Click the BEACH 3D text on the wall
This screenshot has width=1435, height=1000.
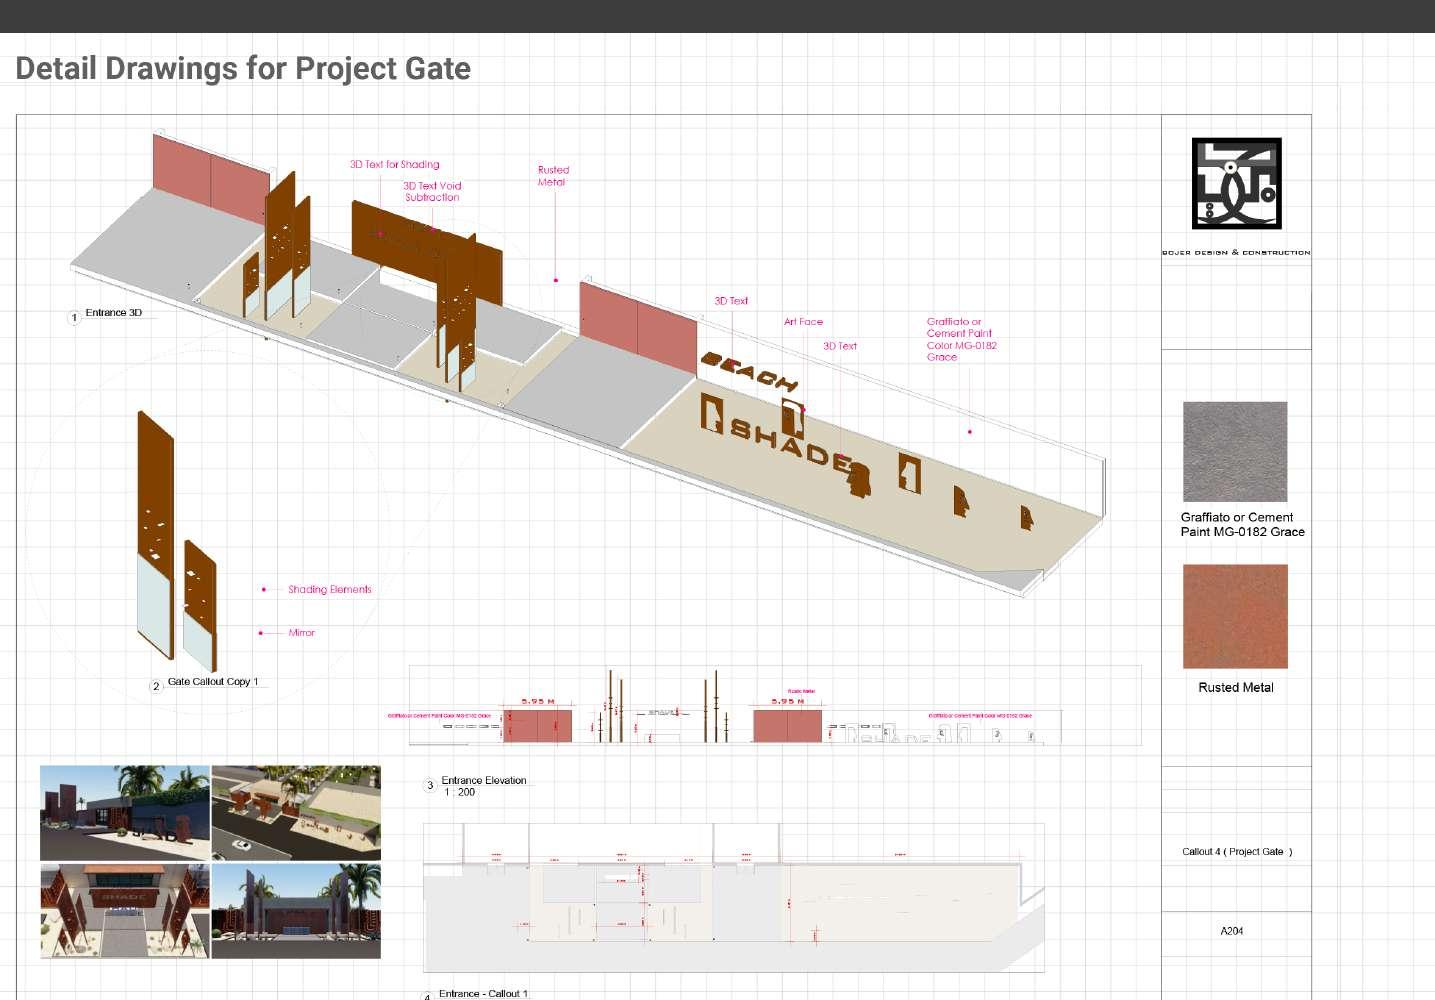(x=749, y=370)
